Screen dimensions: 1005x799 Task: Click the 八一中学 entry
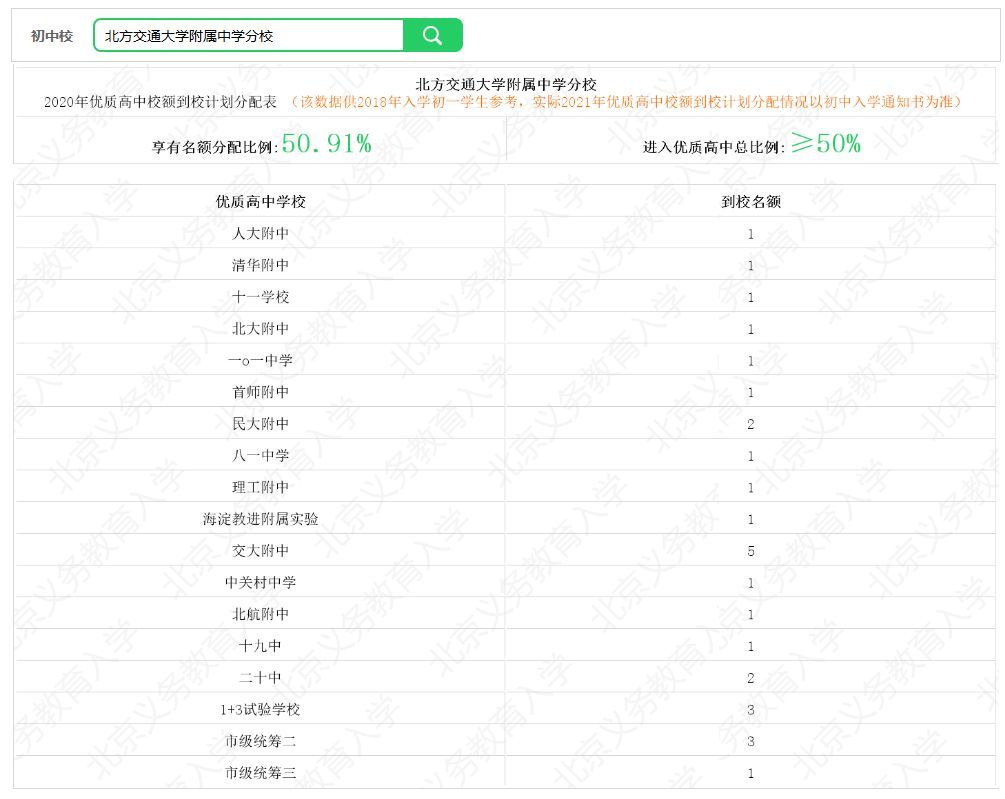(x=260, y=456)
